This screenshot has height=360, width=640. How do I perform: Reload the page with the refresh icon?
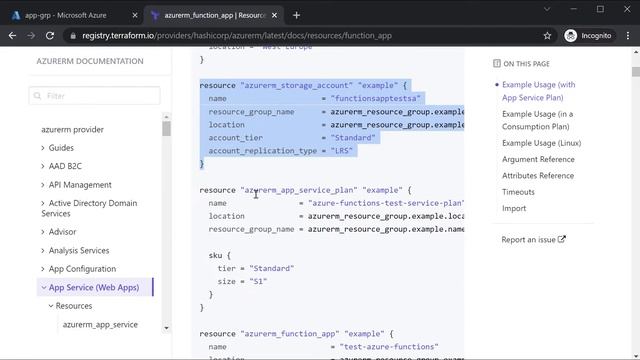point(50,36)
